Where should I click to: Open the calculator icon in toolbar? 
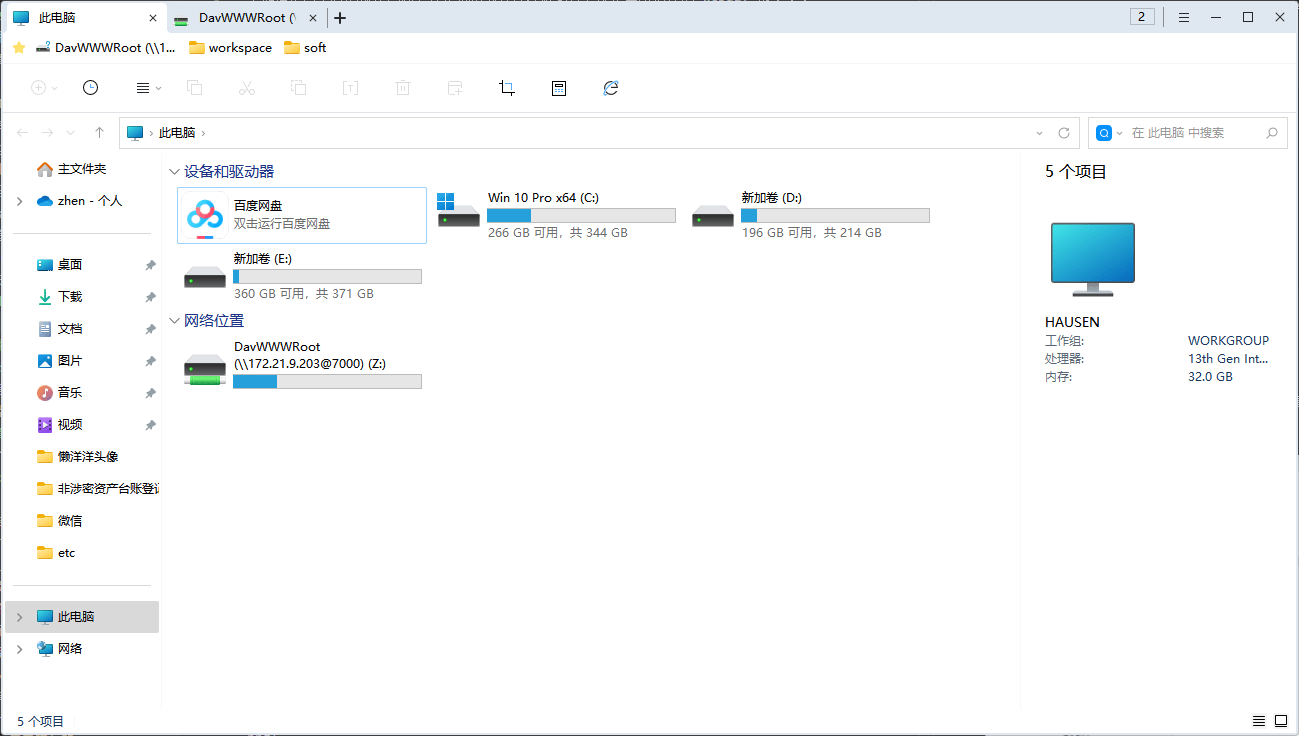pyautogui.click(x=559, y=88)
